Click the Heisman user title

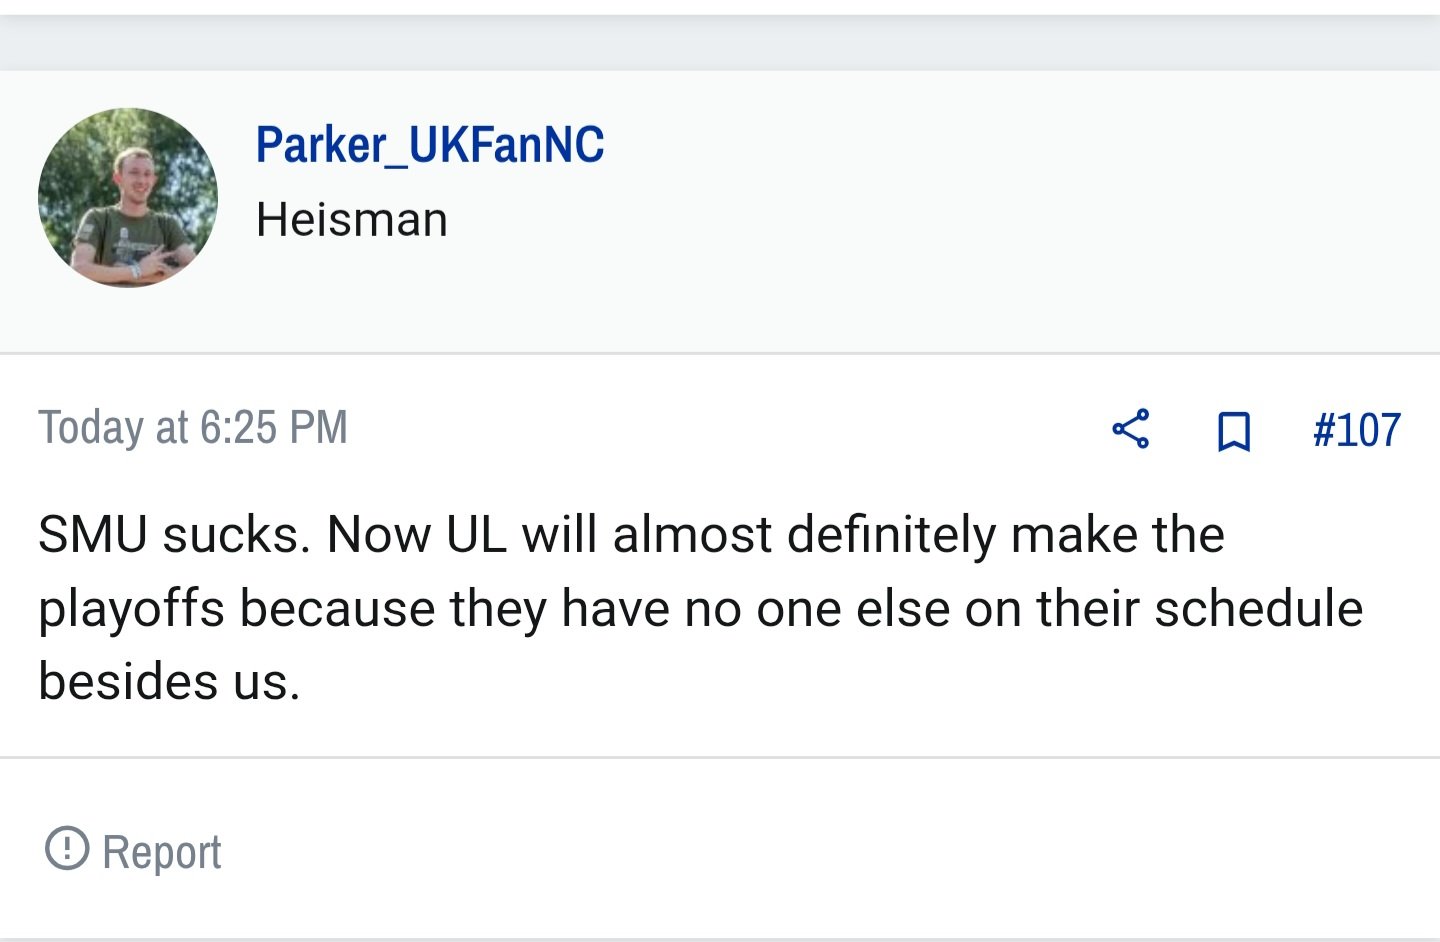pyautogui.click(x=352, y=219)
